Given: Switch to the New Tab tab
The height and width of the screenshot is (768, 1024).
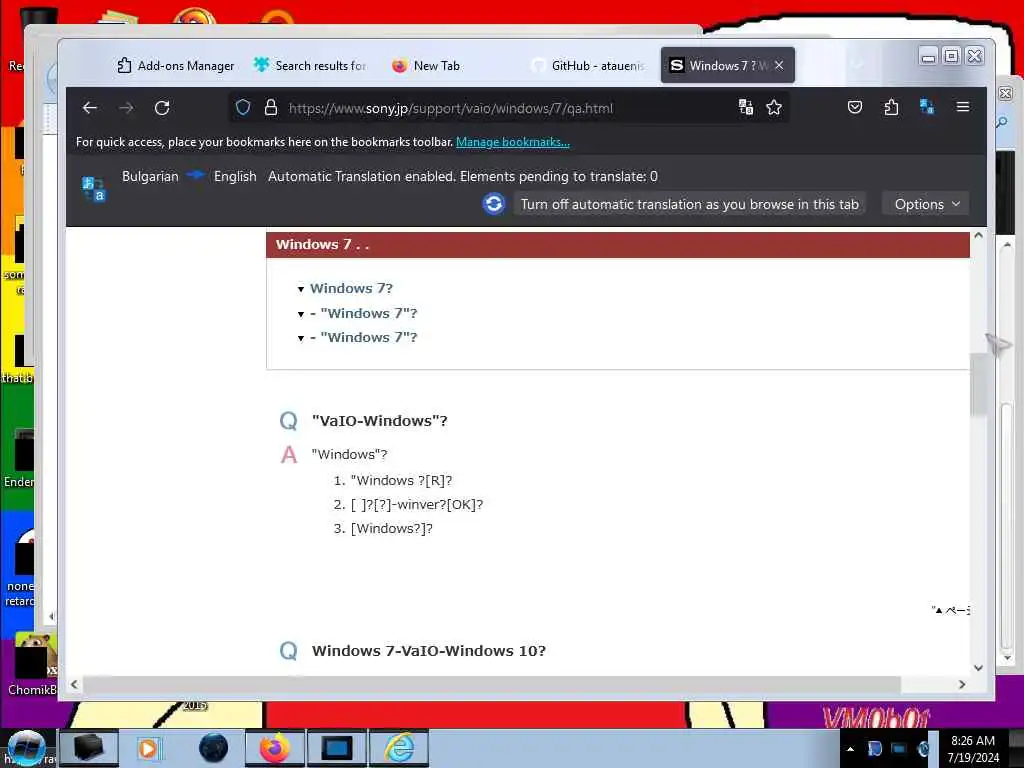Looking at the screenshot, I should 426,65.
